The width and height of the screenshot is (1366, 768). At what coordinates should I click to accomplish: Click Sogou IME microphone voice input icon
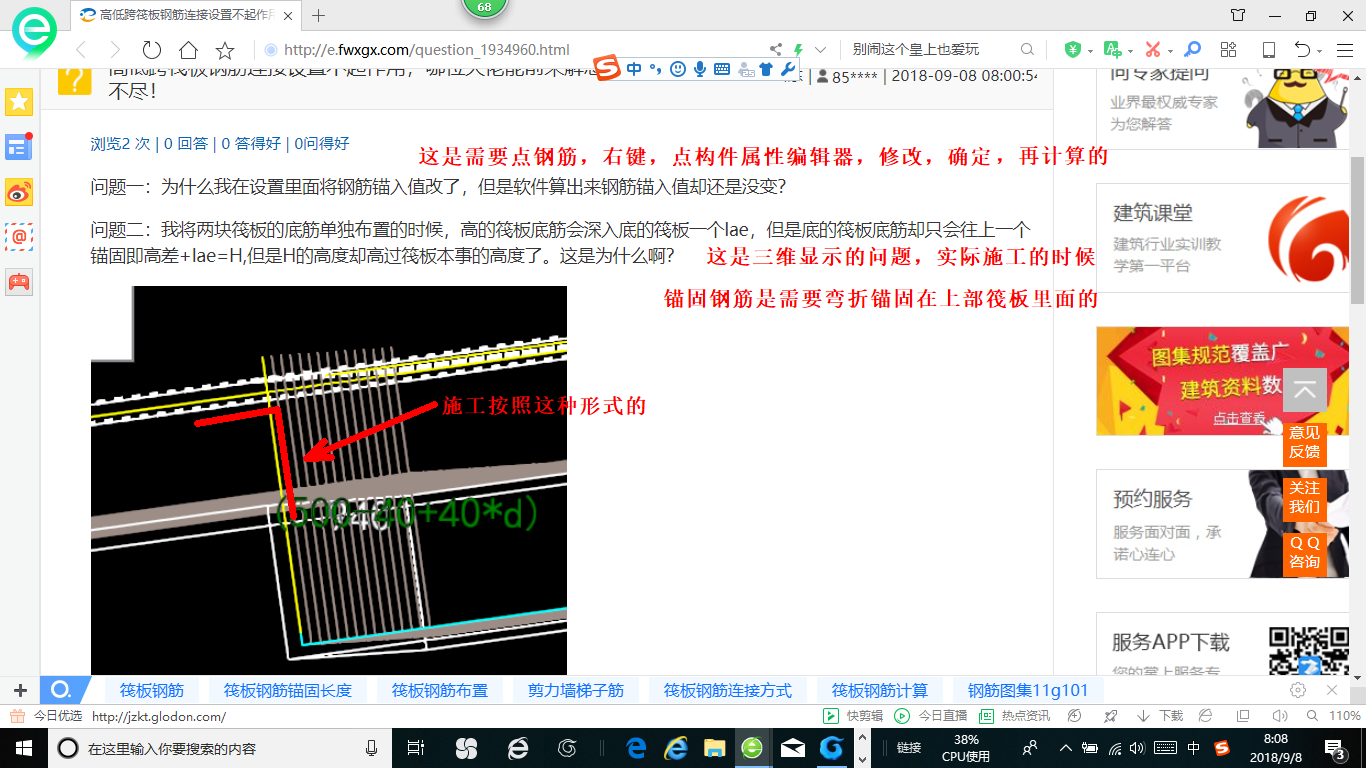coord(700,69)
